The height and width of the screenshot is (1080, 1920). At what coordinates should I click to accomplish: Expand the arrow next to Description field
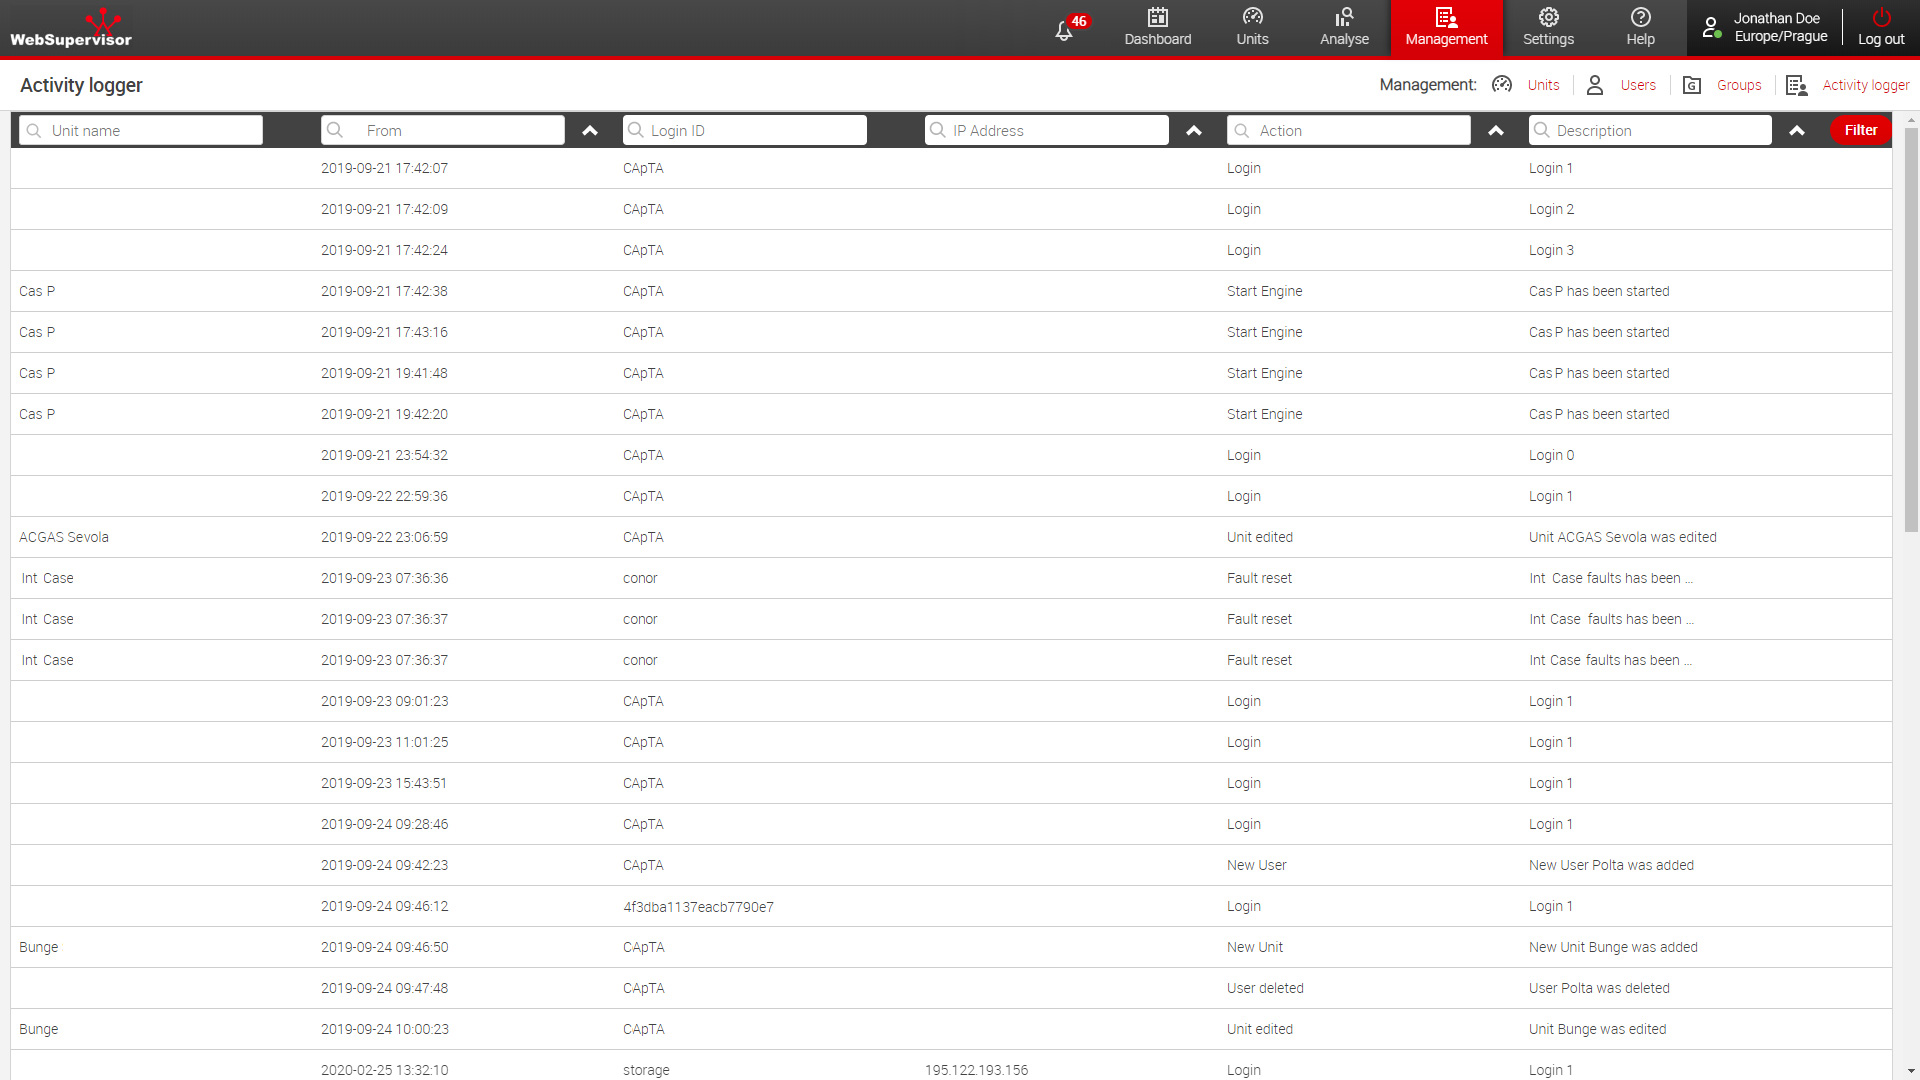[x=1797, y=131]
